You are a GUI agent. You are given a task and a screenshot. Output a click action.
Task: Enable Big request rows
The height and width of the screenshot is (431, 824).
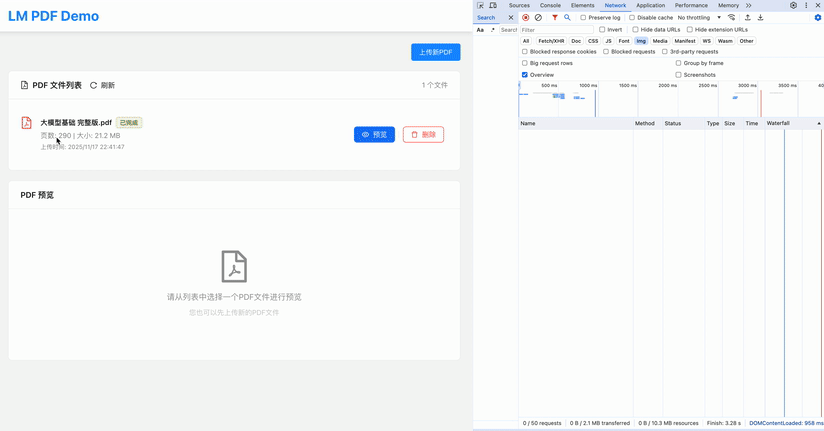pyautogui.click(x=524, y=63)
